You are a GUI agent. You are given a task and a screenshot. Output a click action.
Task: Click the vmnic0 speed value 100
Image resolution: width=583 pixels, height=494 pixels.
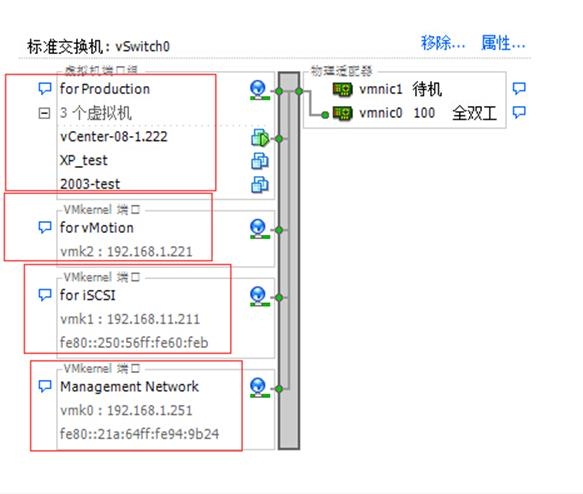pyautogui.click(x=424, y=113)
